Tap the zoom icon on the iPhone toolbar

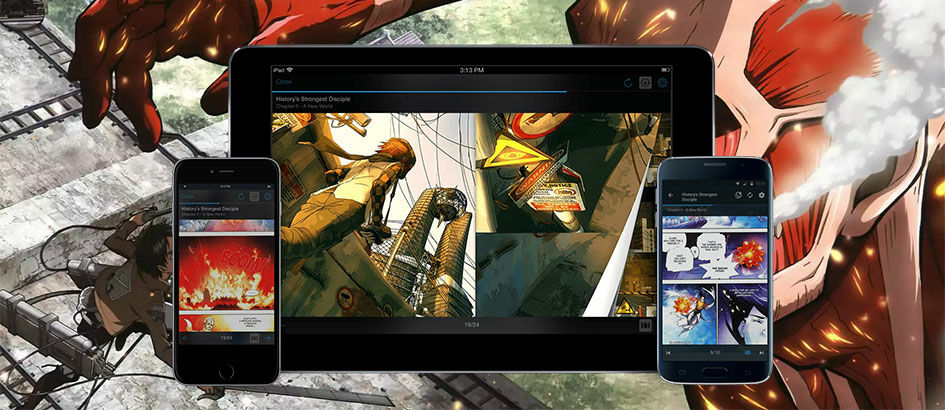pyautogui.click(x=254, y=196)
